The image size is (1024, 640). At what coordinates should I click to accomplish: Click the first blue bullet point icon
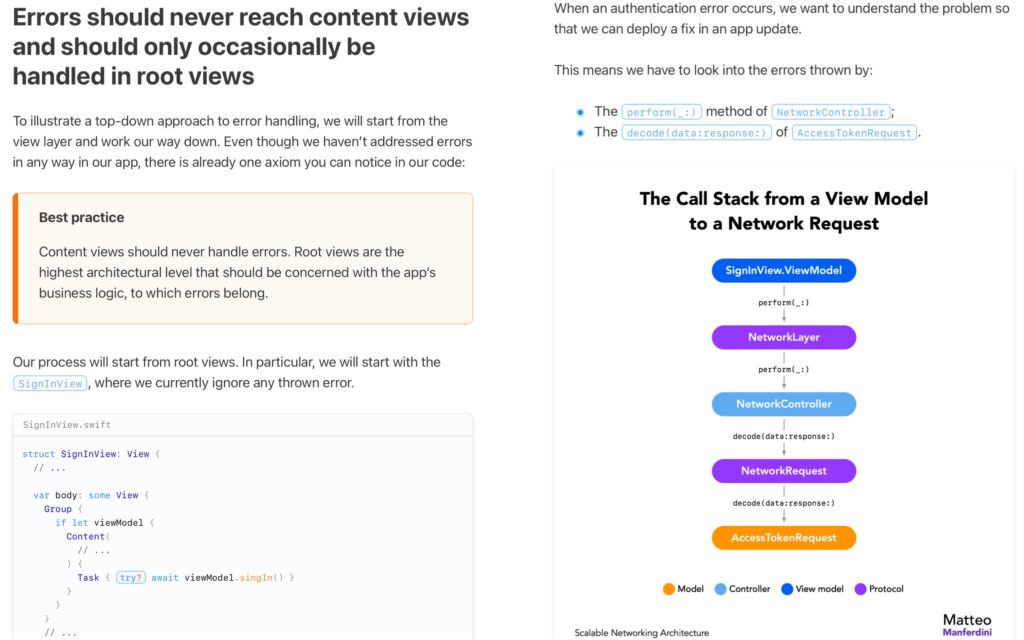pos(581,112)
